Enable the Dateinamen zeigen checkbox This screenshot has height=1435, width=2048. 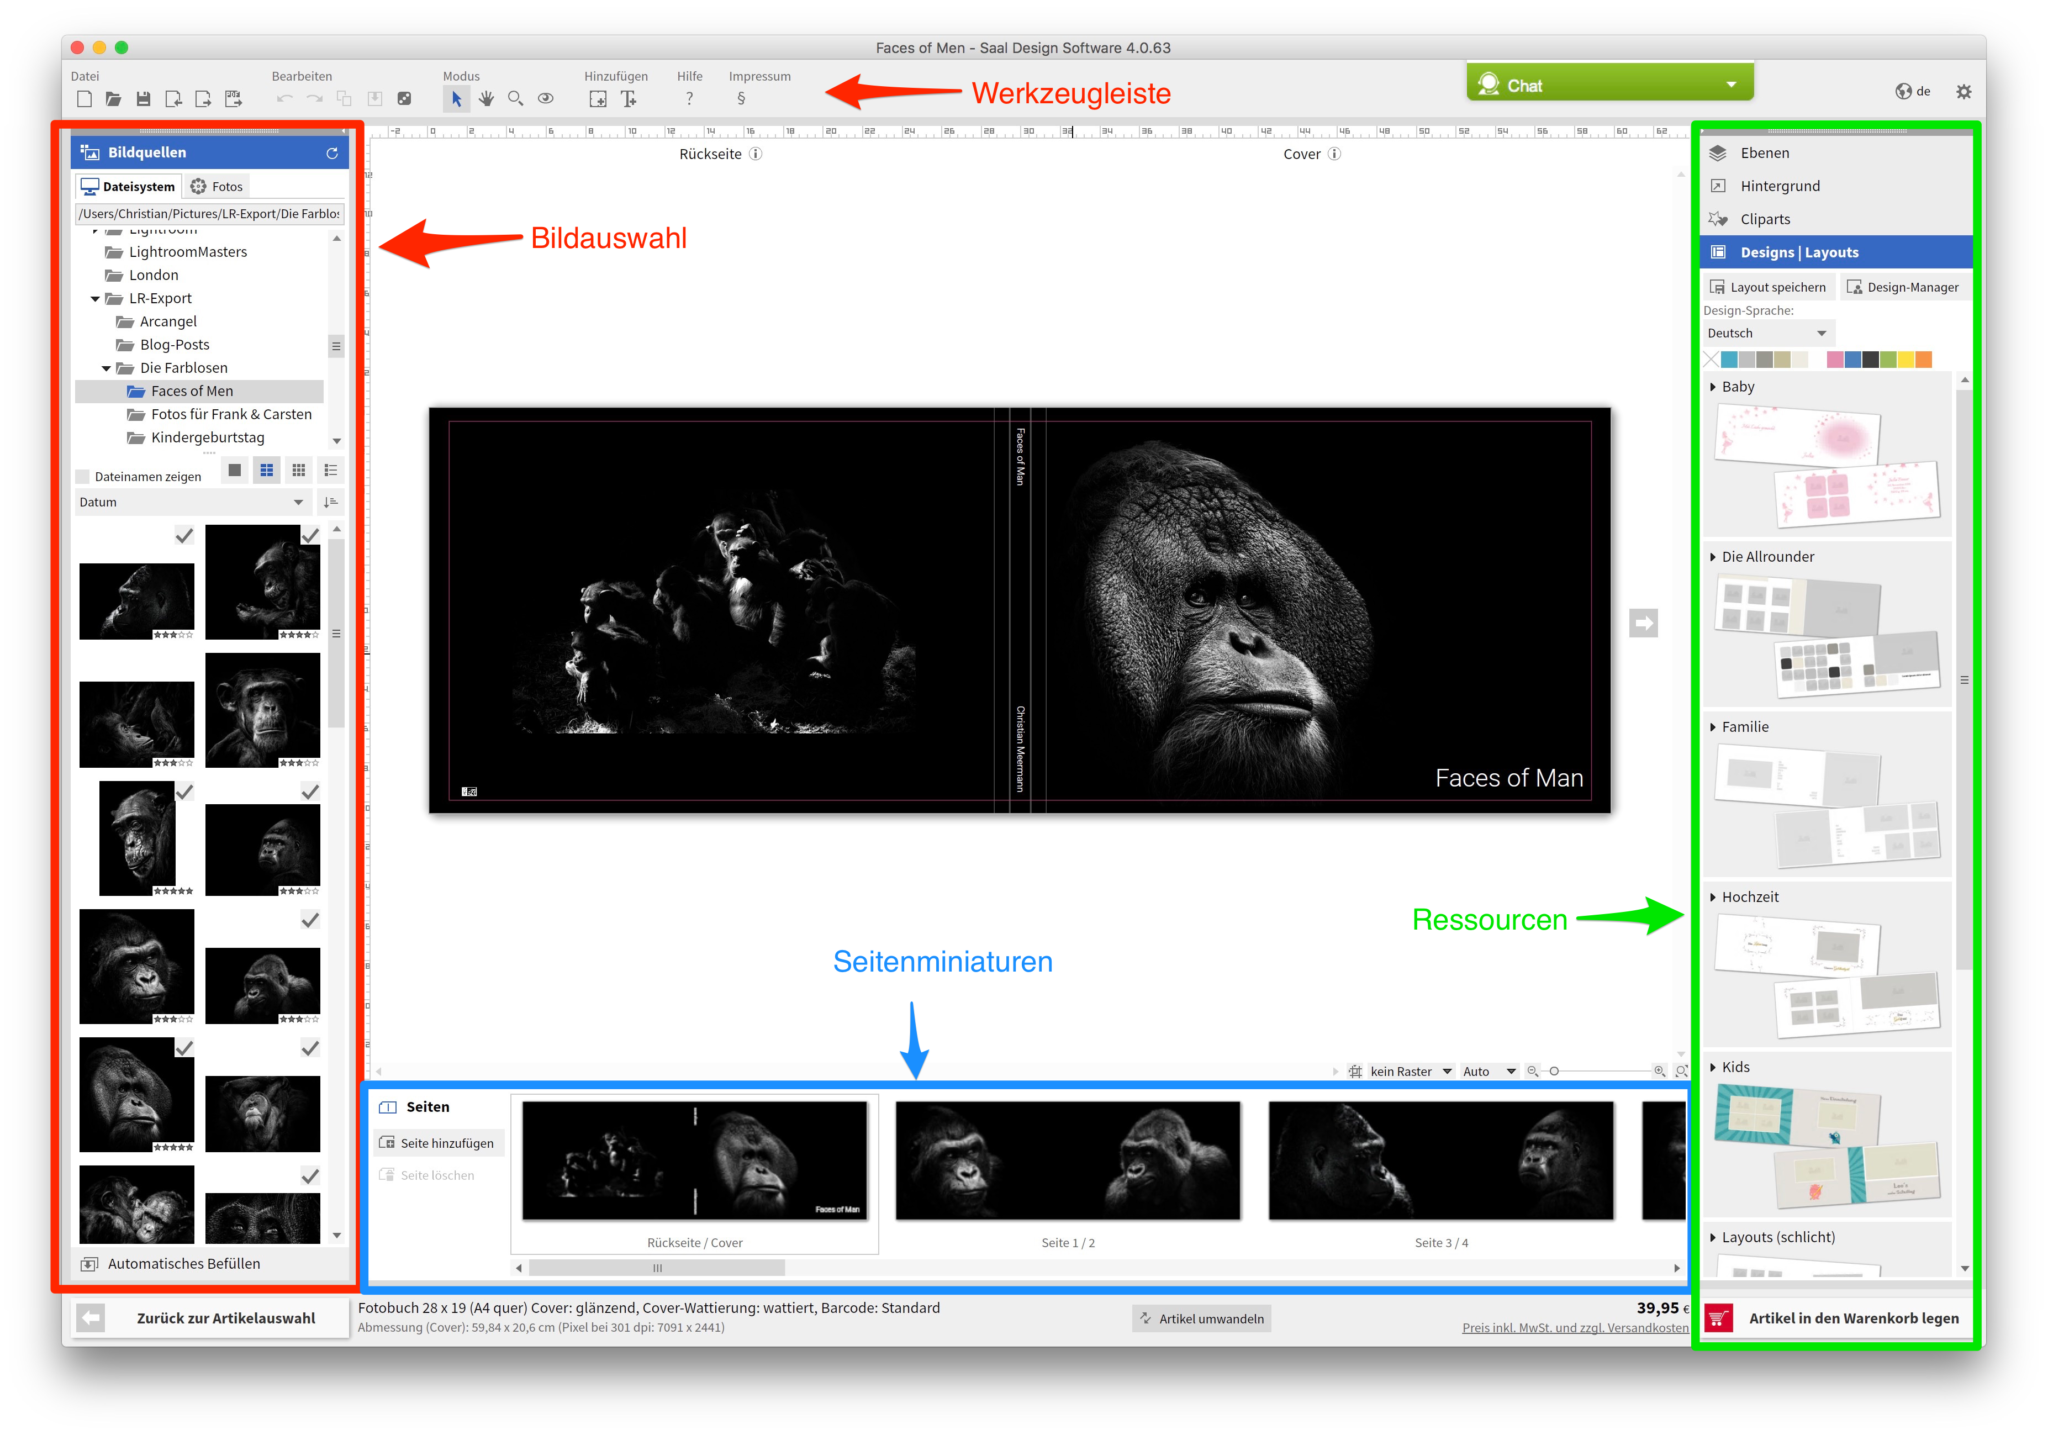[x=84, y=477]
